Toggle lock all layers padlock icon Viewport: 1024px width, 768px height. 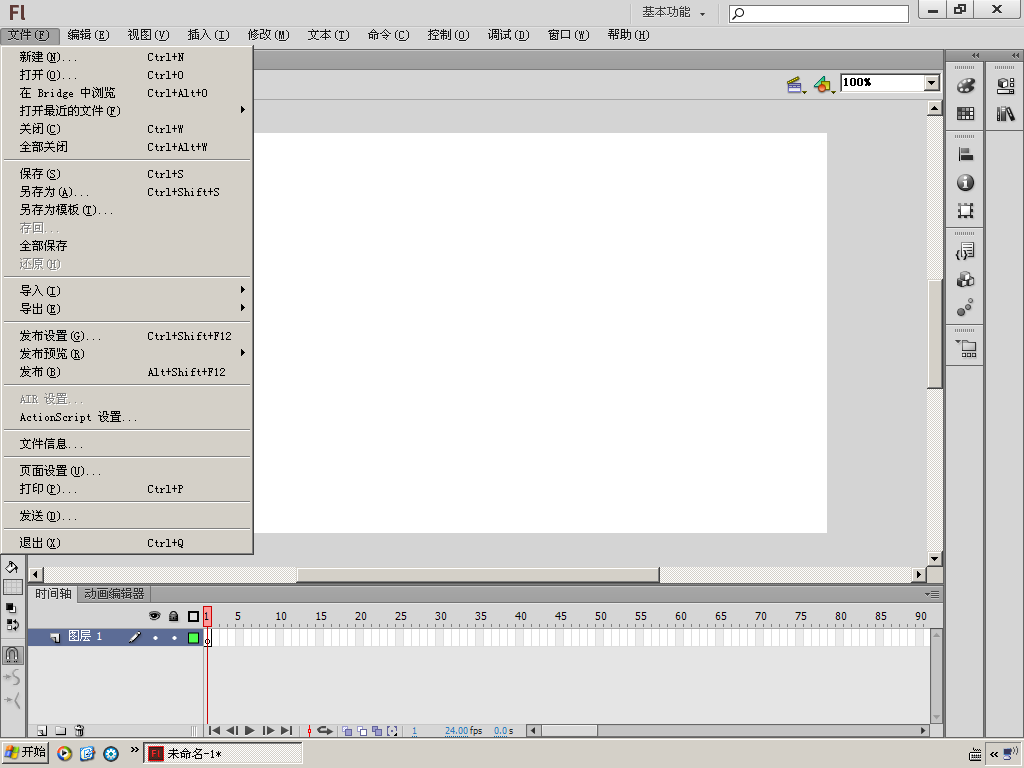pos(173,616)
